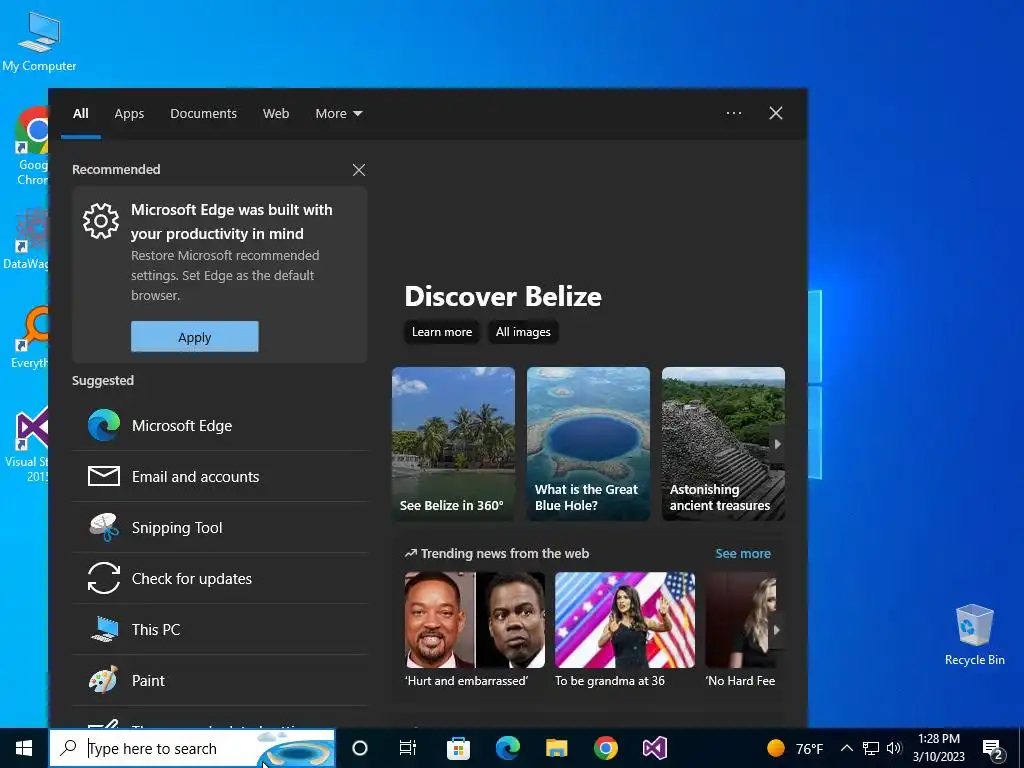Launch Microsoft Store from the taskbar

point(458,748)
